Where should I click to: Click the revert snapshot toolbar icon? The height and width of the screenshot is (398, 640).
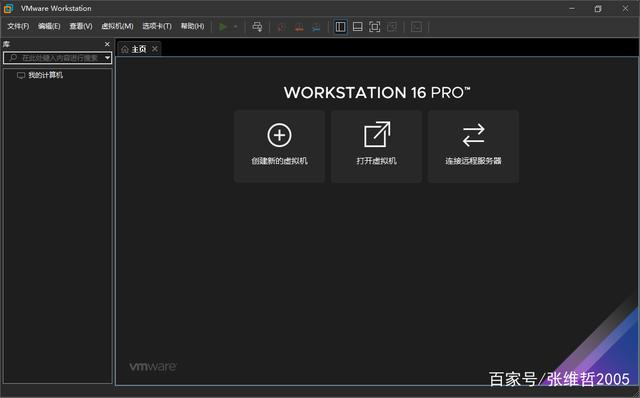pyautogui.click(x=299, y=27)
